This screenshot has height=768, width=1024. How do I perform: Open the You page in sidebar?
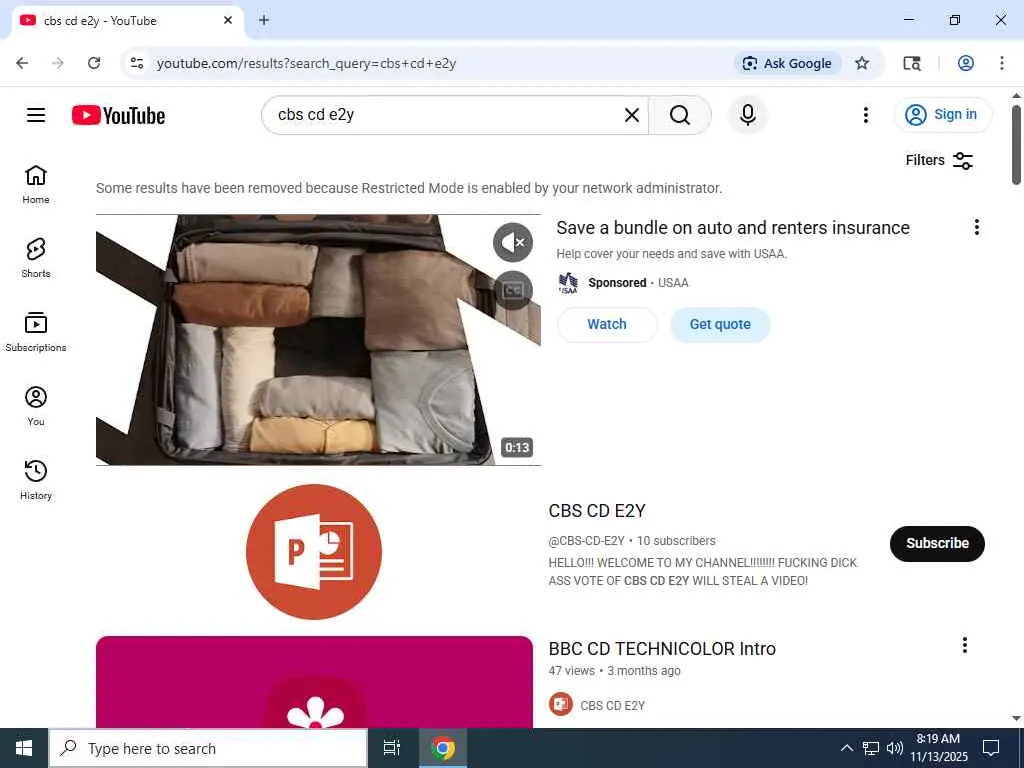click(36, 406)
